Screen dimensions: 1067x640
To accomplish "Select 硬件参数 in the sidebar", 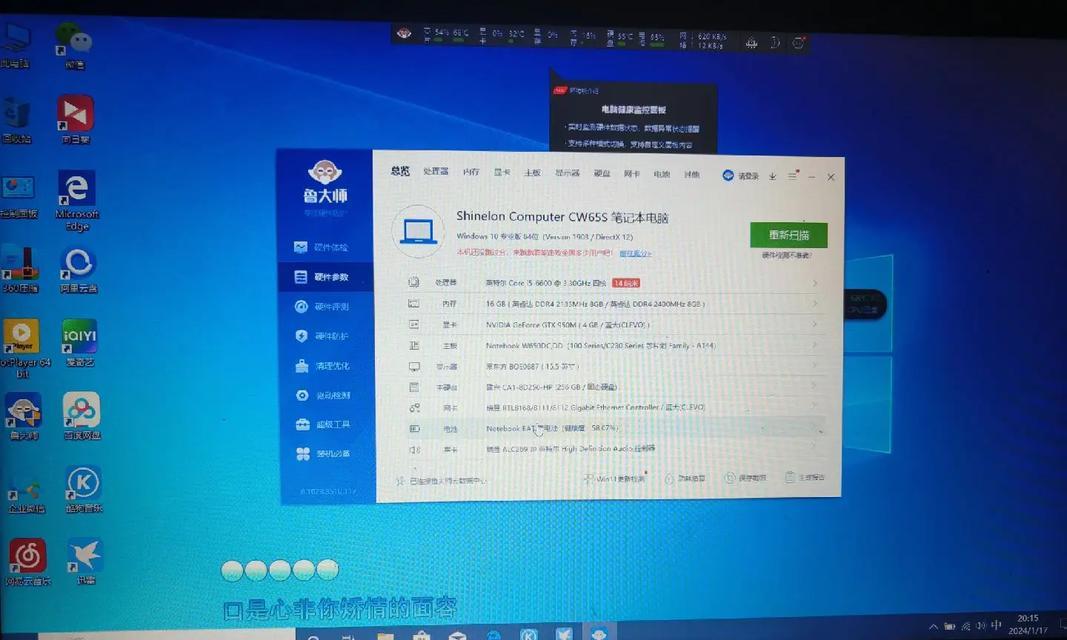I will [x=322, y=277].
